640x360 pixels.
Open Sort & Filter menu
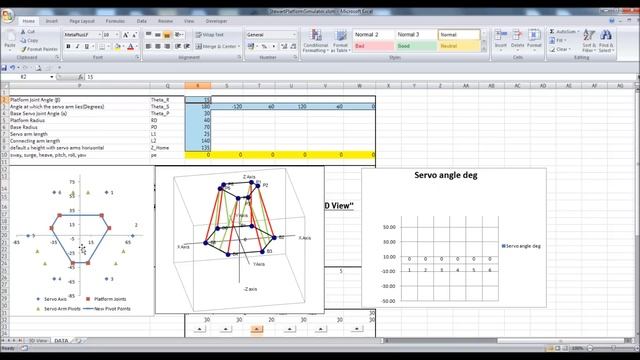(589, 41)
